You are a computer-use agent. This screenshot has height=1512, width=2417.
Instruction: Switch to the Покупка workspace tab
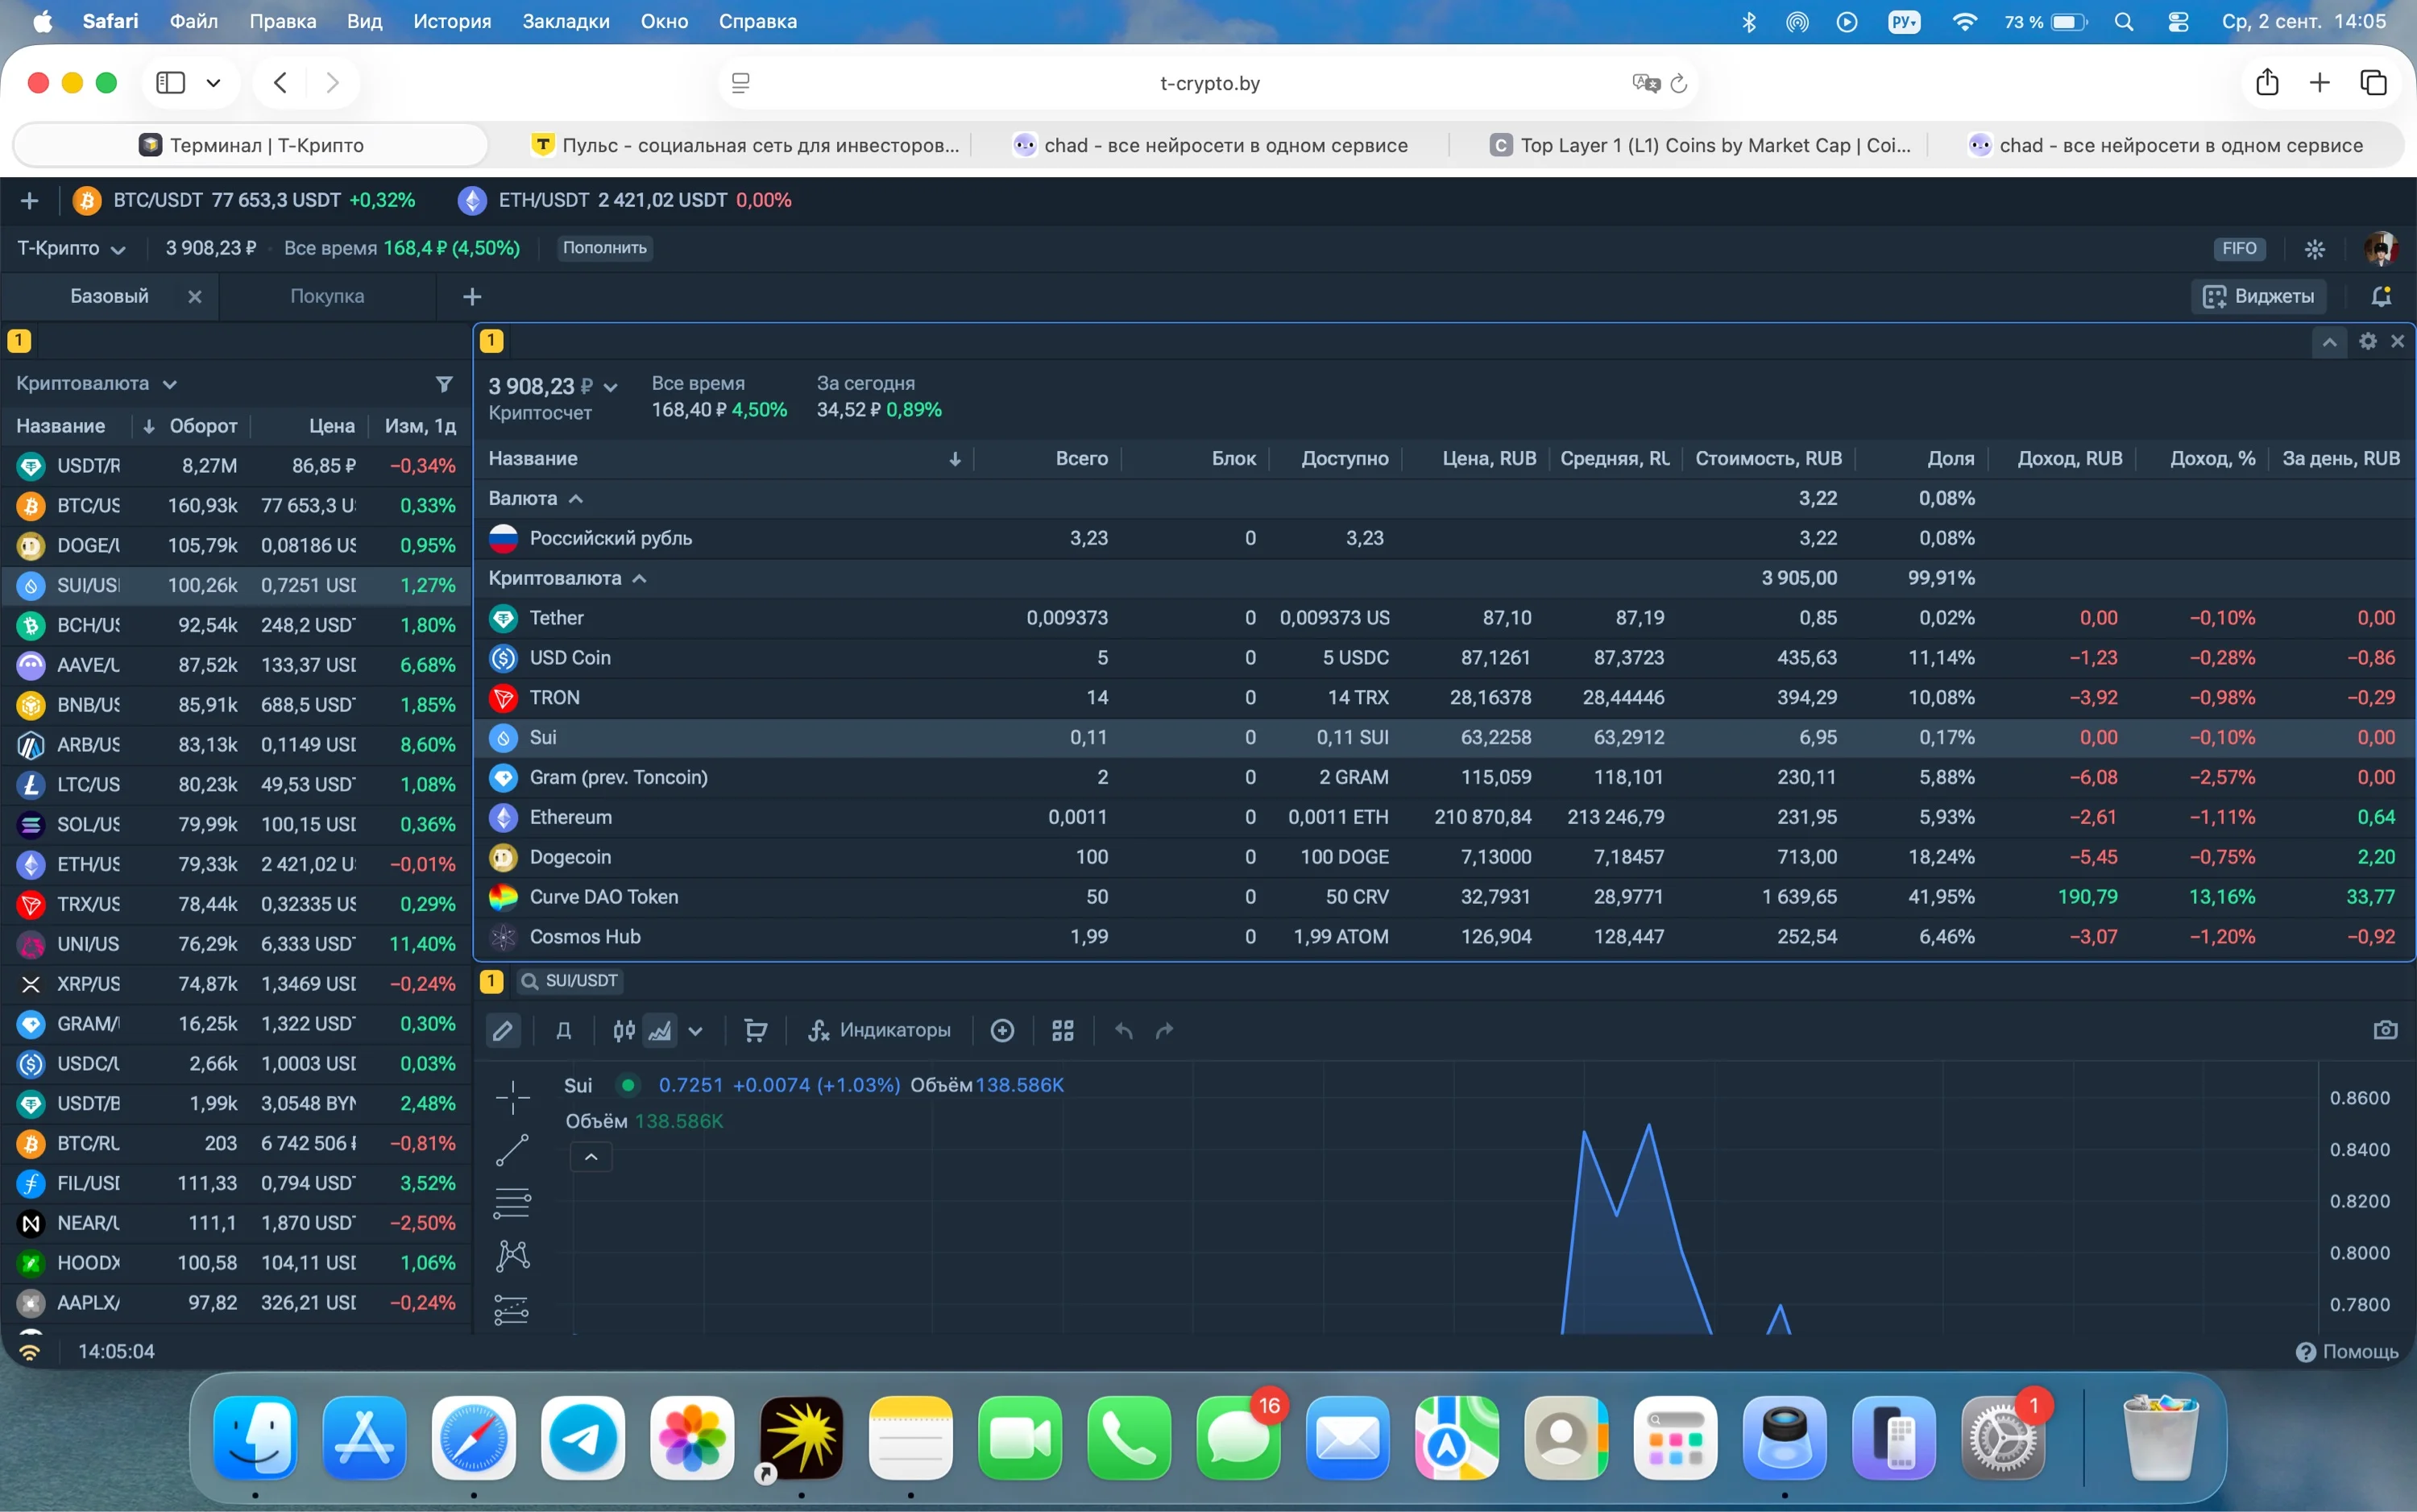coord(327,297)
